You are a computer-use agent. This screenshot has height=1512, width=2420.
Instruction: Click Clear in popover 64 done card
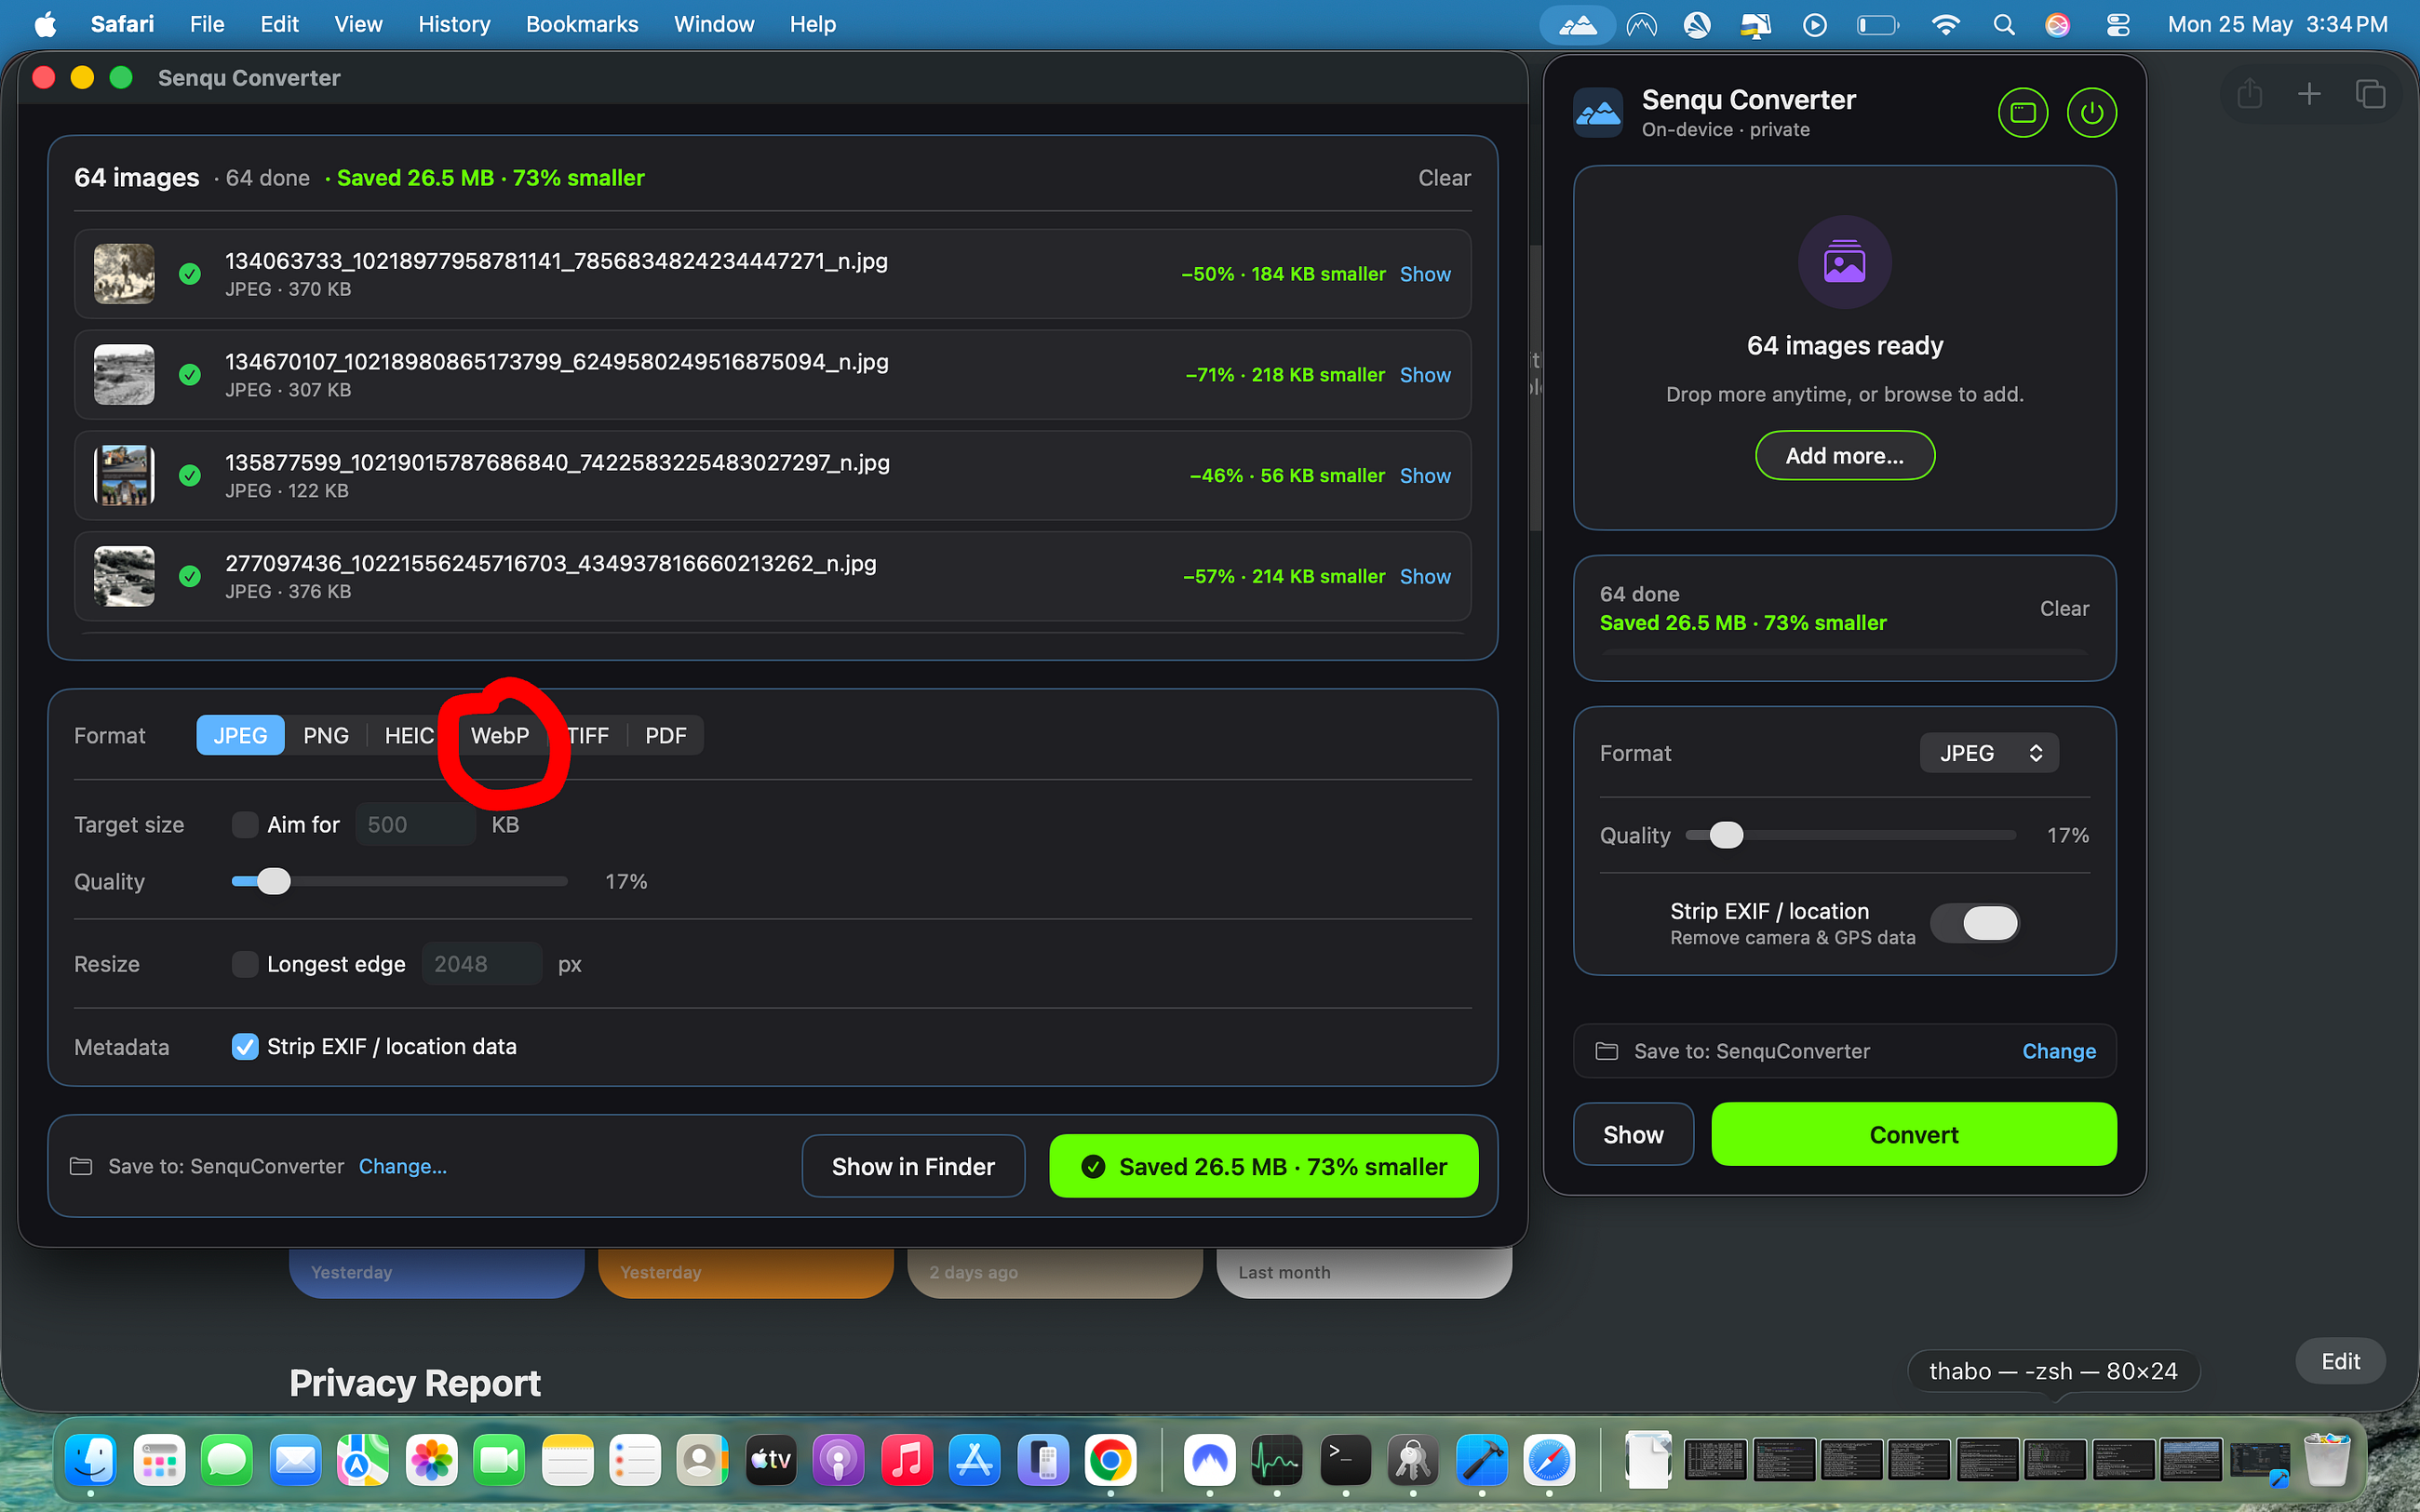[2064, 608]
